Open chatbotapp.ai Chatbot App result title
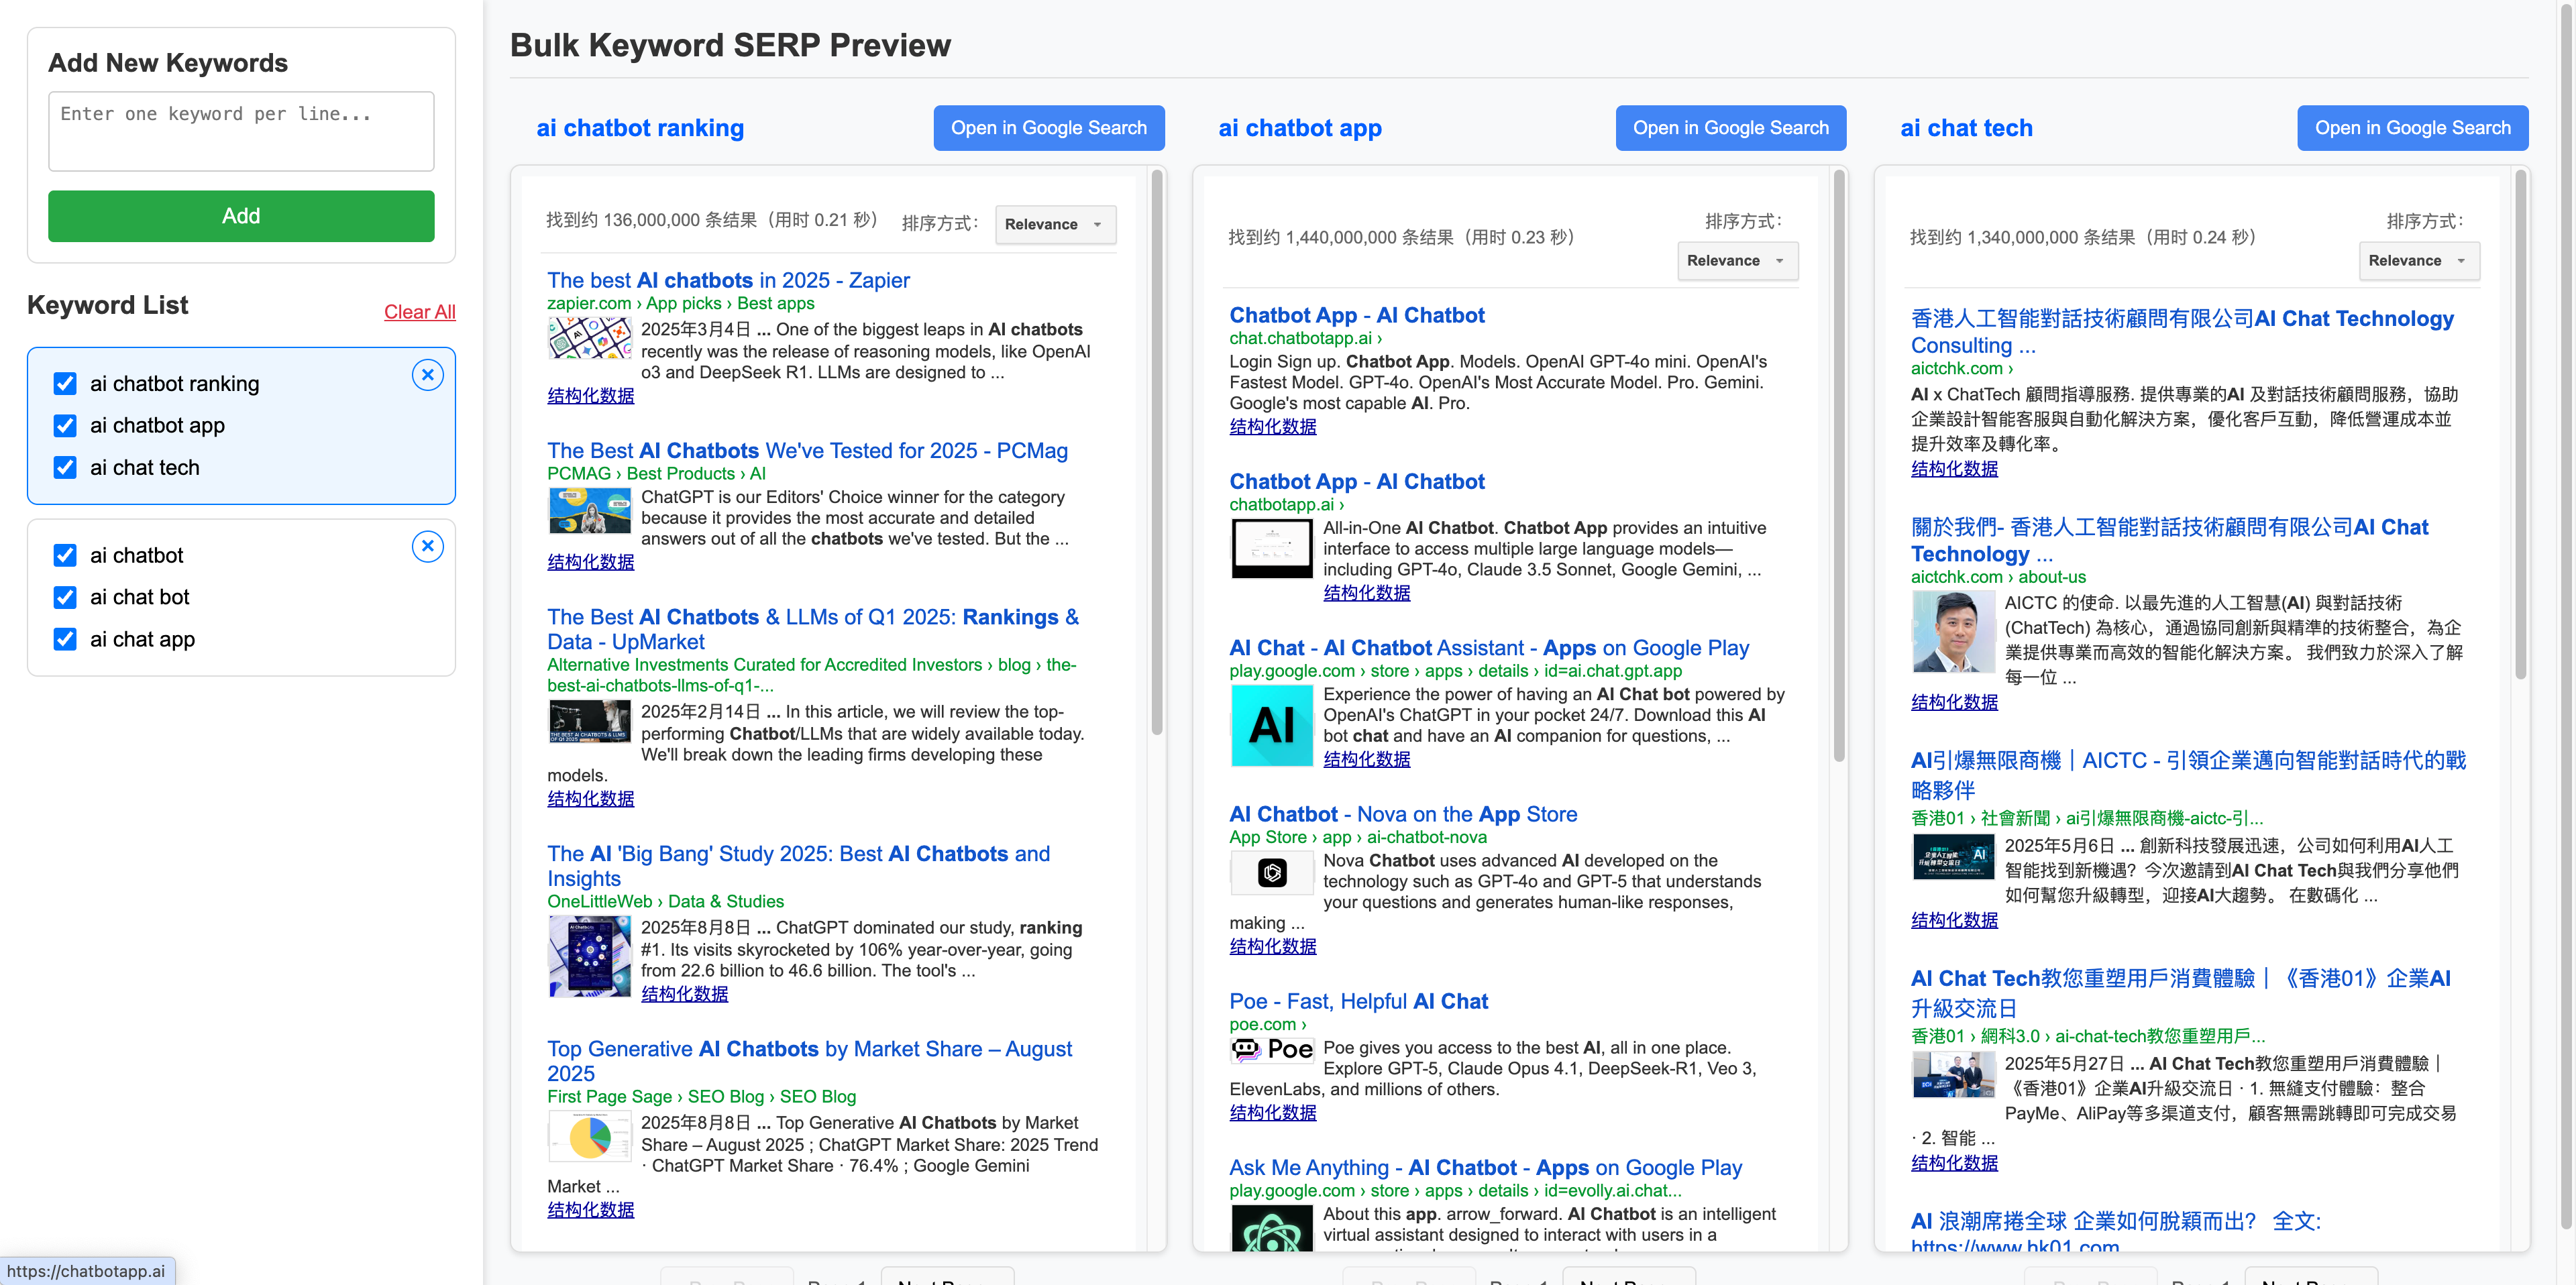Image resolution: width=2576 pixels, height=1285 pixels. 1356,481
